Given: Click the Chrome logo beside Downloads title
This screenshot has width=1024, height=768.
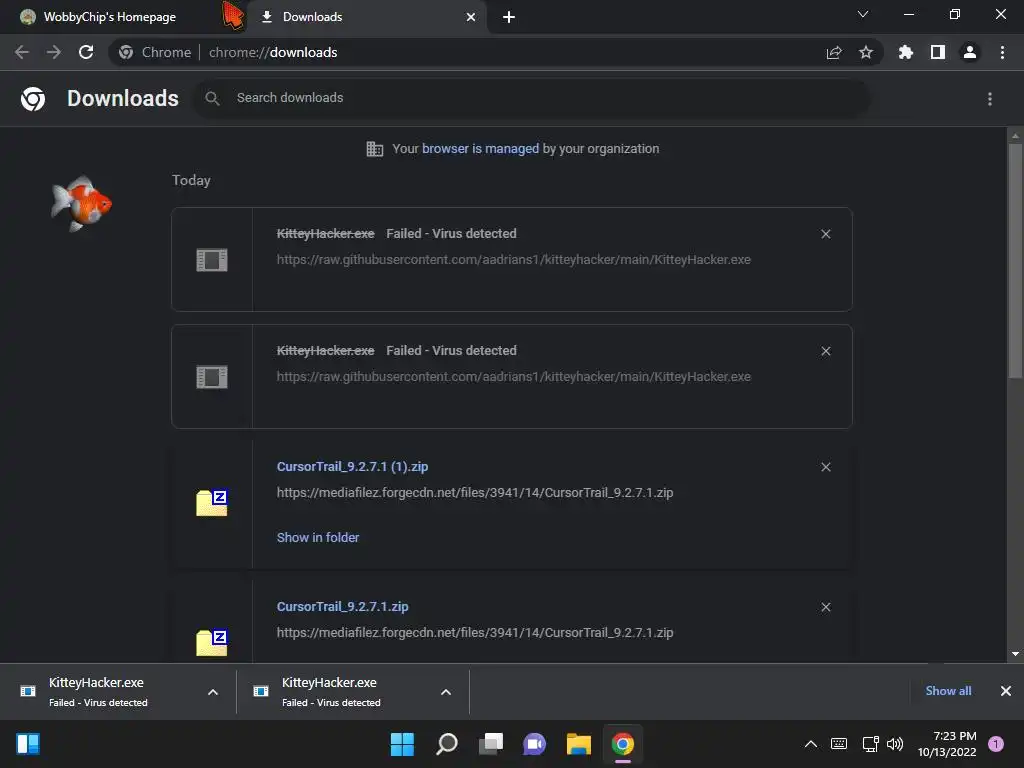Looking at the screenshot, I should pyautogui.click(x=33, y=99).
